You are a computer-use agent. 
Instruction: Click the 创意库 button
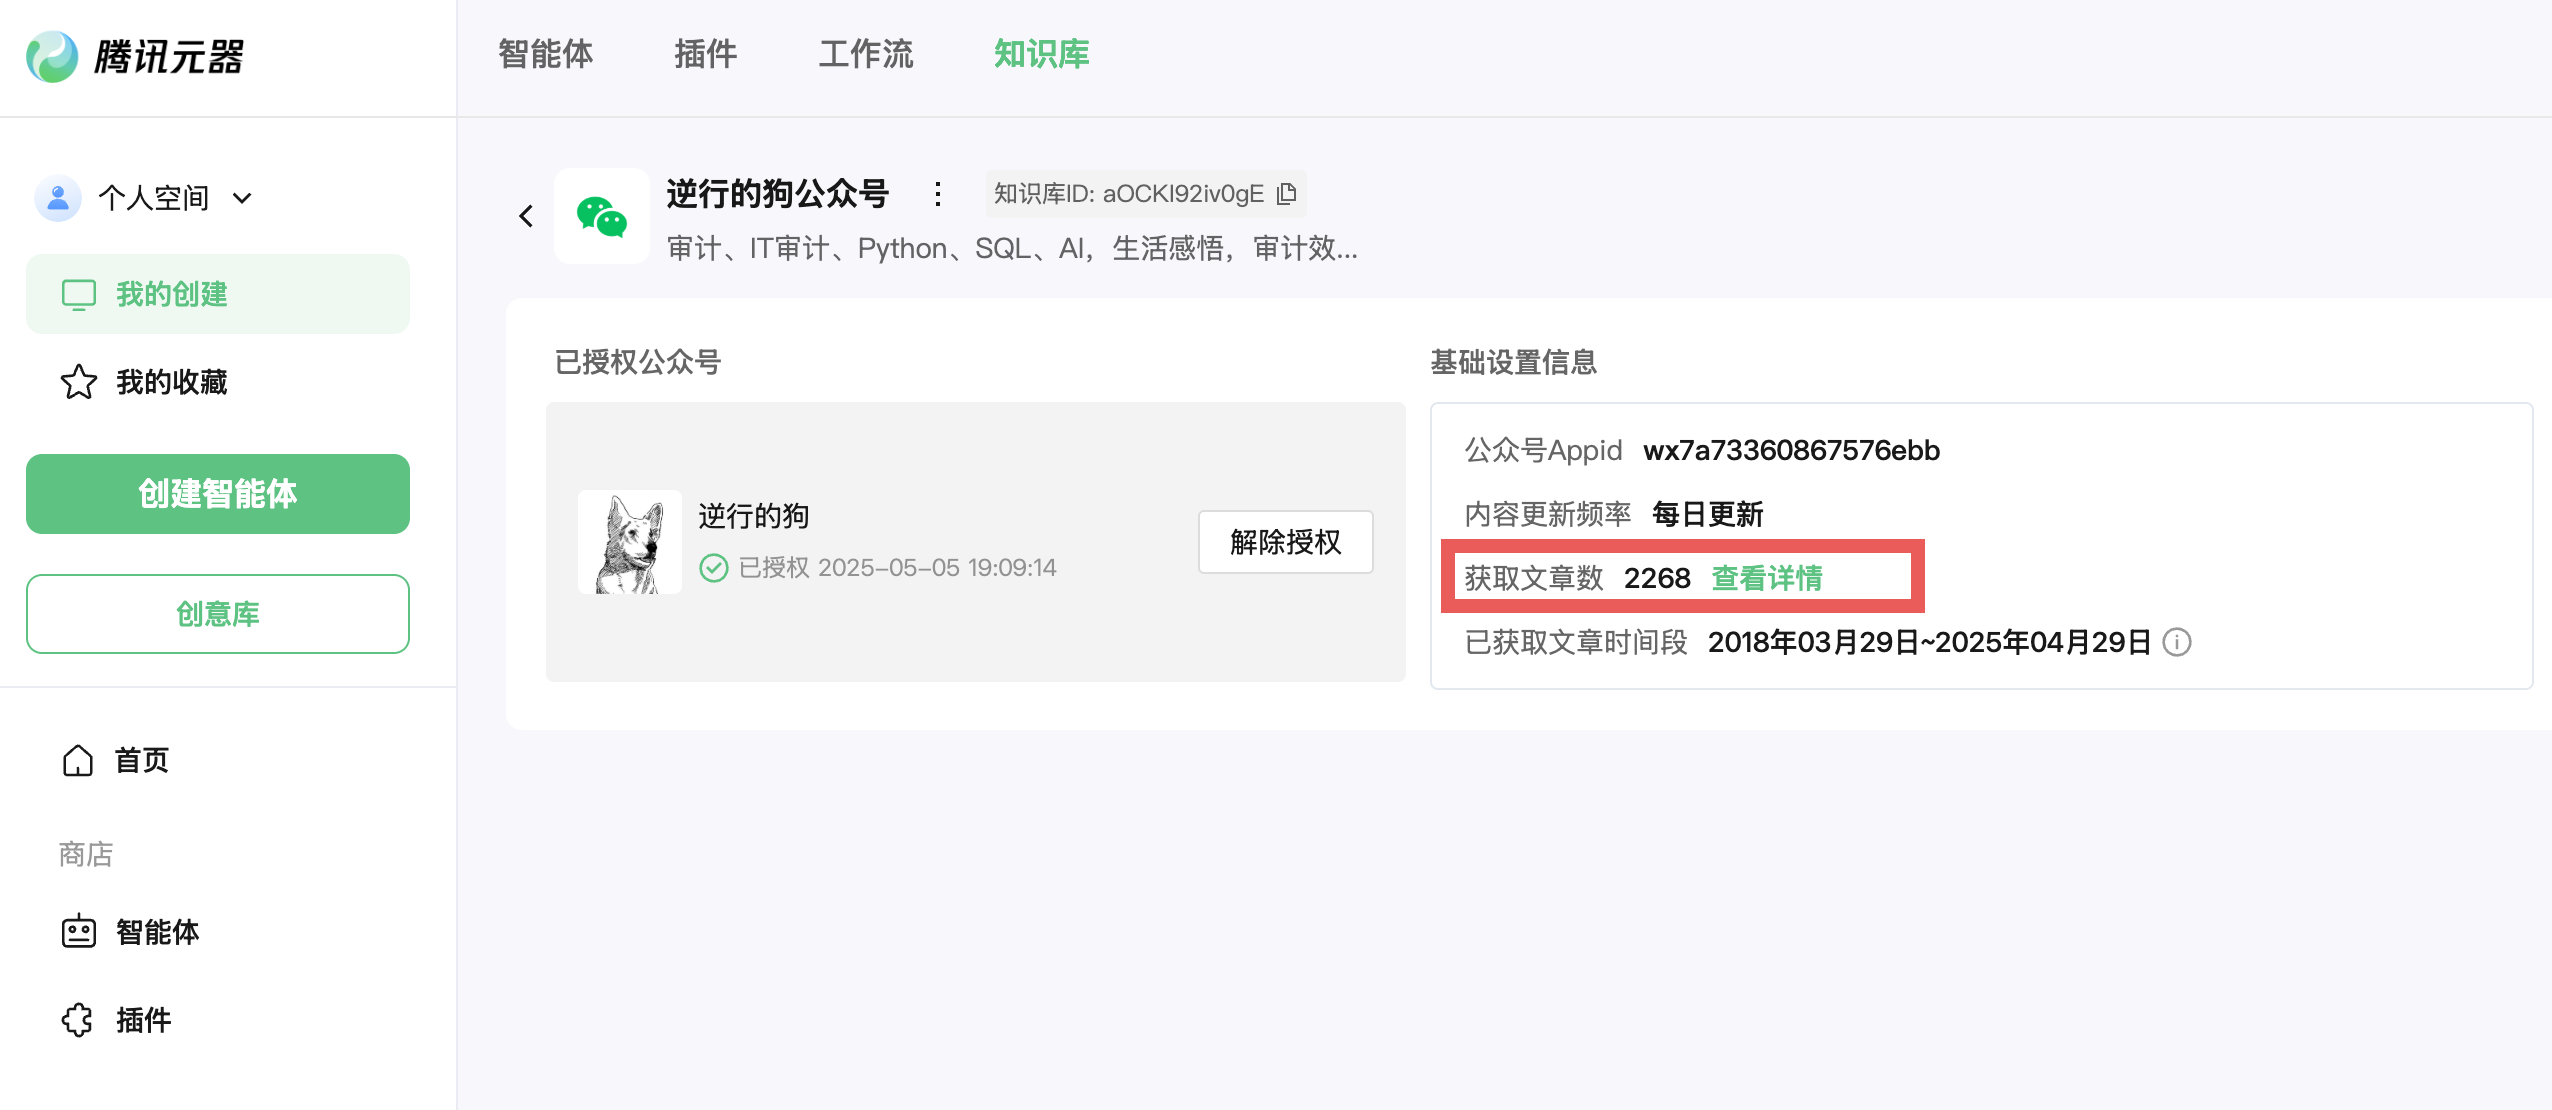218,614
